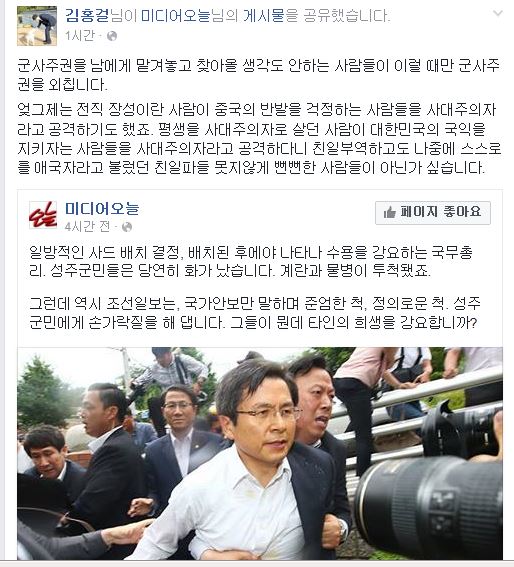Open the 1시간 post timestamp
The width and height of the screenshot is (514, 567).
(80, 35)
